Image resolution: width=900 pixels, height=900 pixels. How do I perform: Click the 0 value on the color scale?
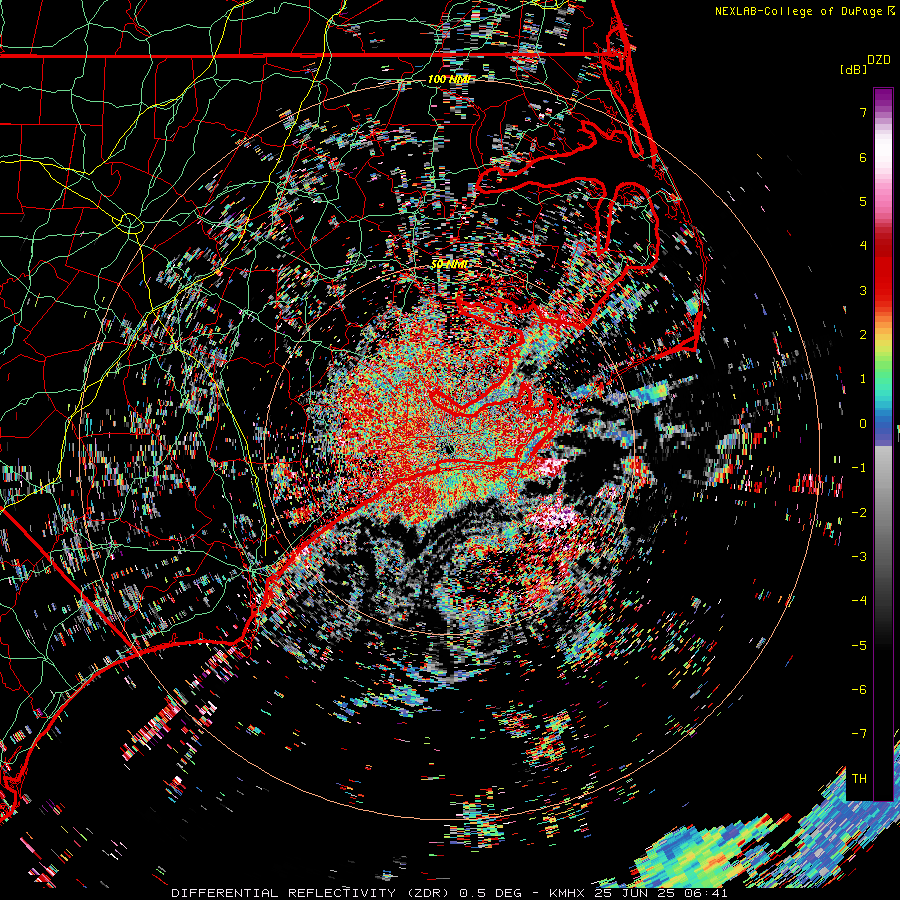click(x=863, y=424)
